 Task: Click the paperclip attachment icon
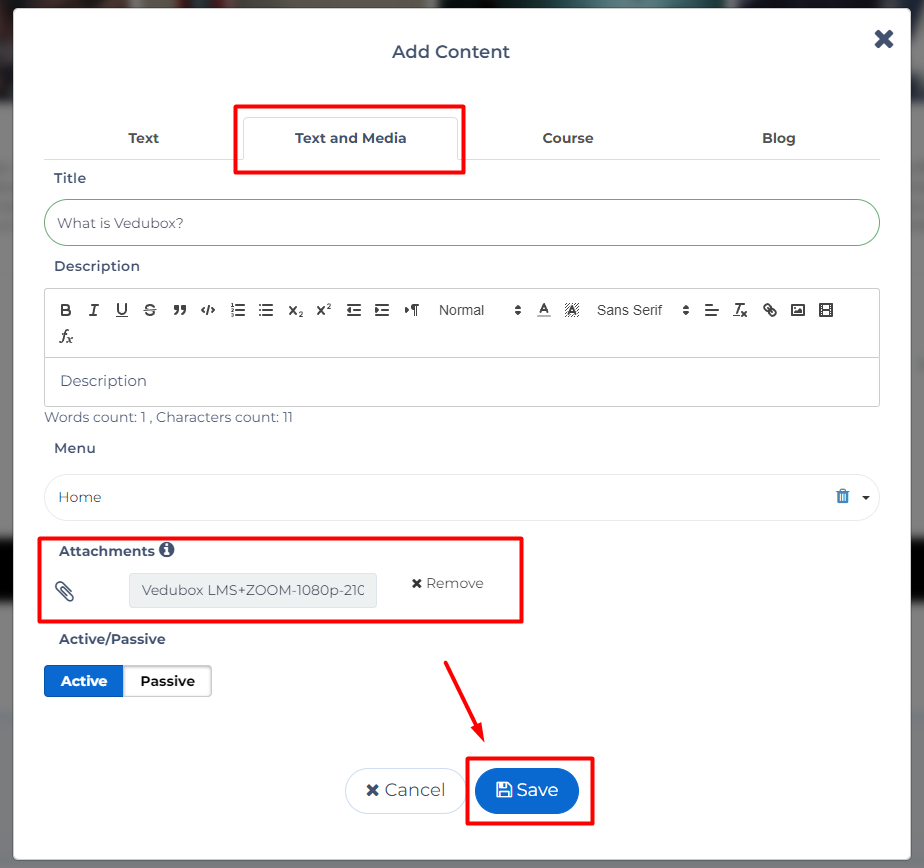(65, 591)
